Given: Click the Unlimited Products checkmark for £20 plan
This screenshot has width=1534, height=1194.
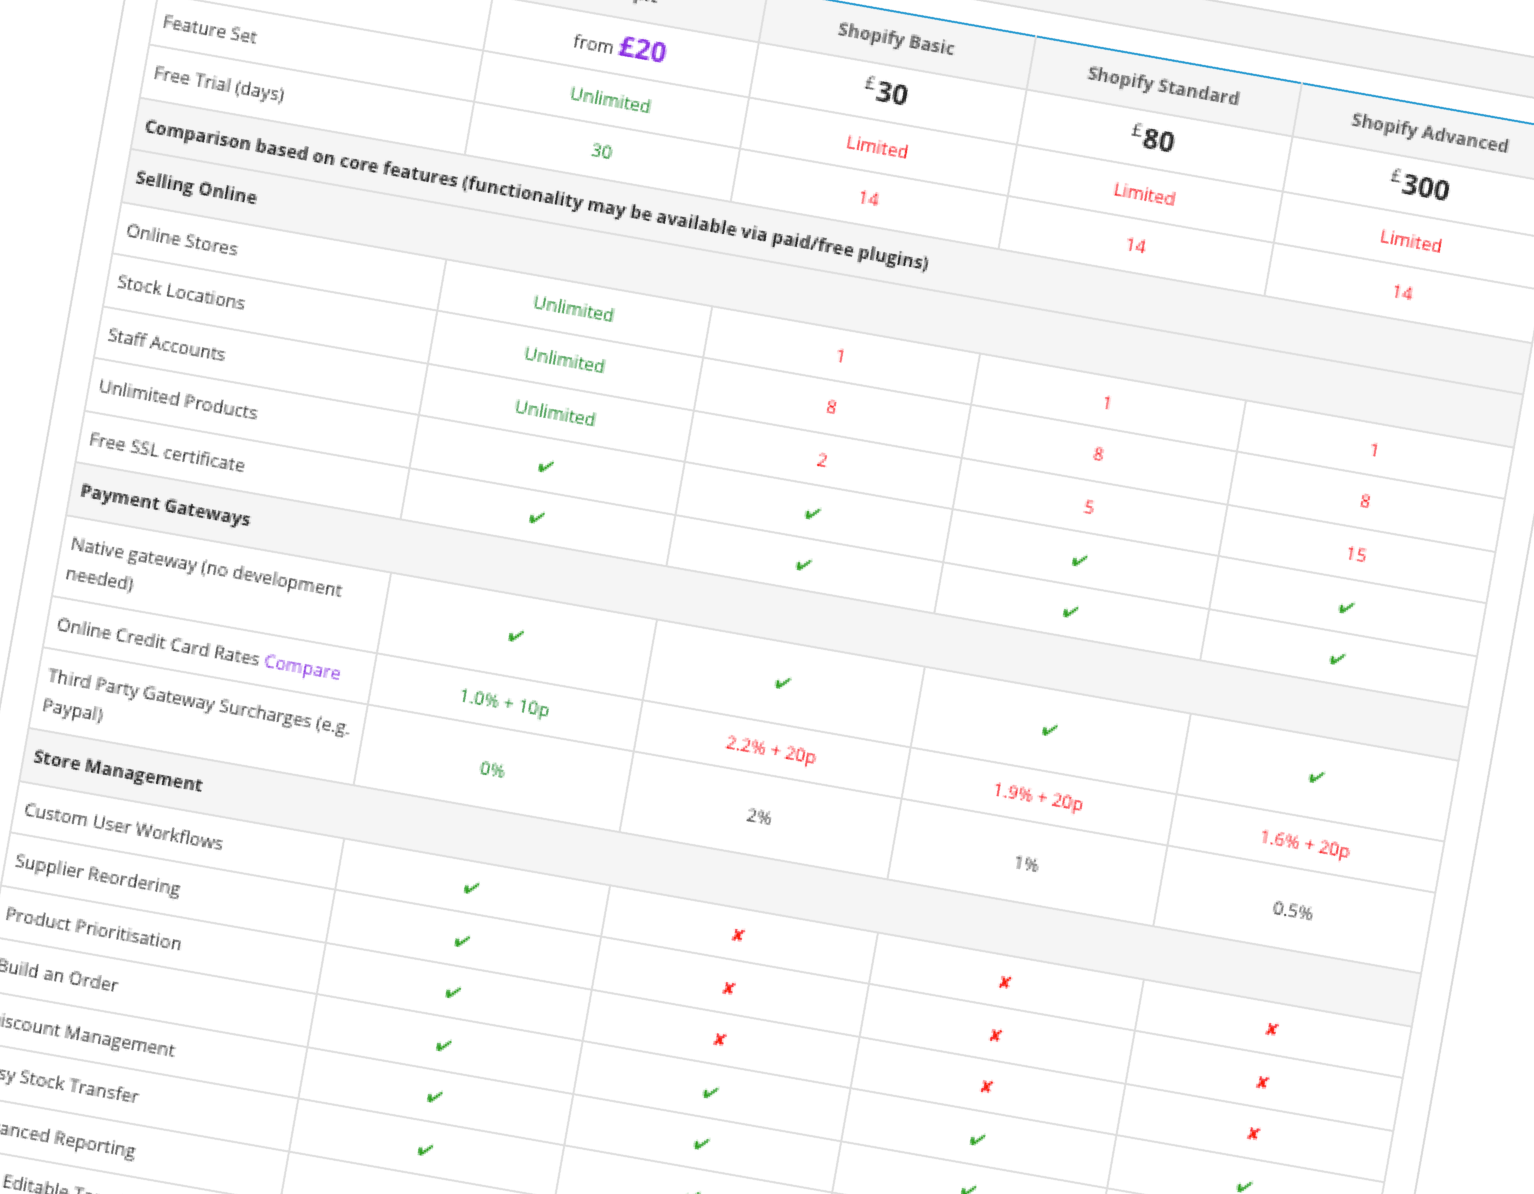Looking at the screenshot, I should 546,467.
